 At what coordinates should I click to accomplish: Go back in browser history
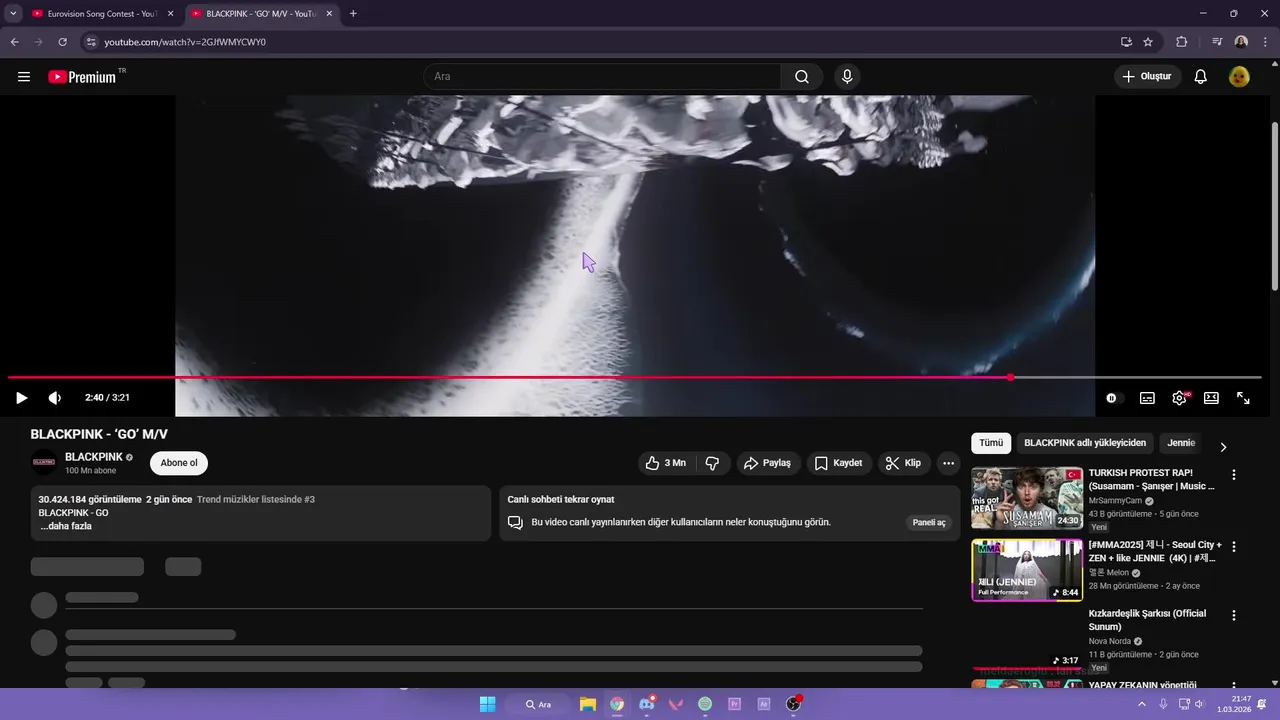(14, 42)
